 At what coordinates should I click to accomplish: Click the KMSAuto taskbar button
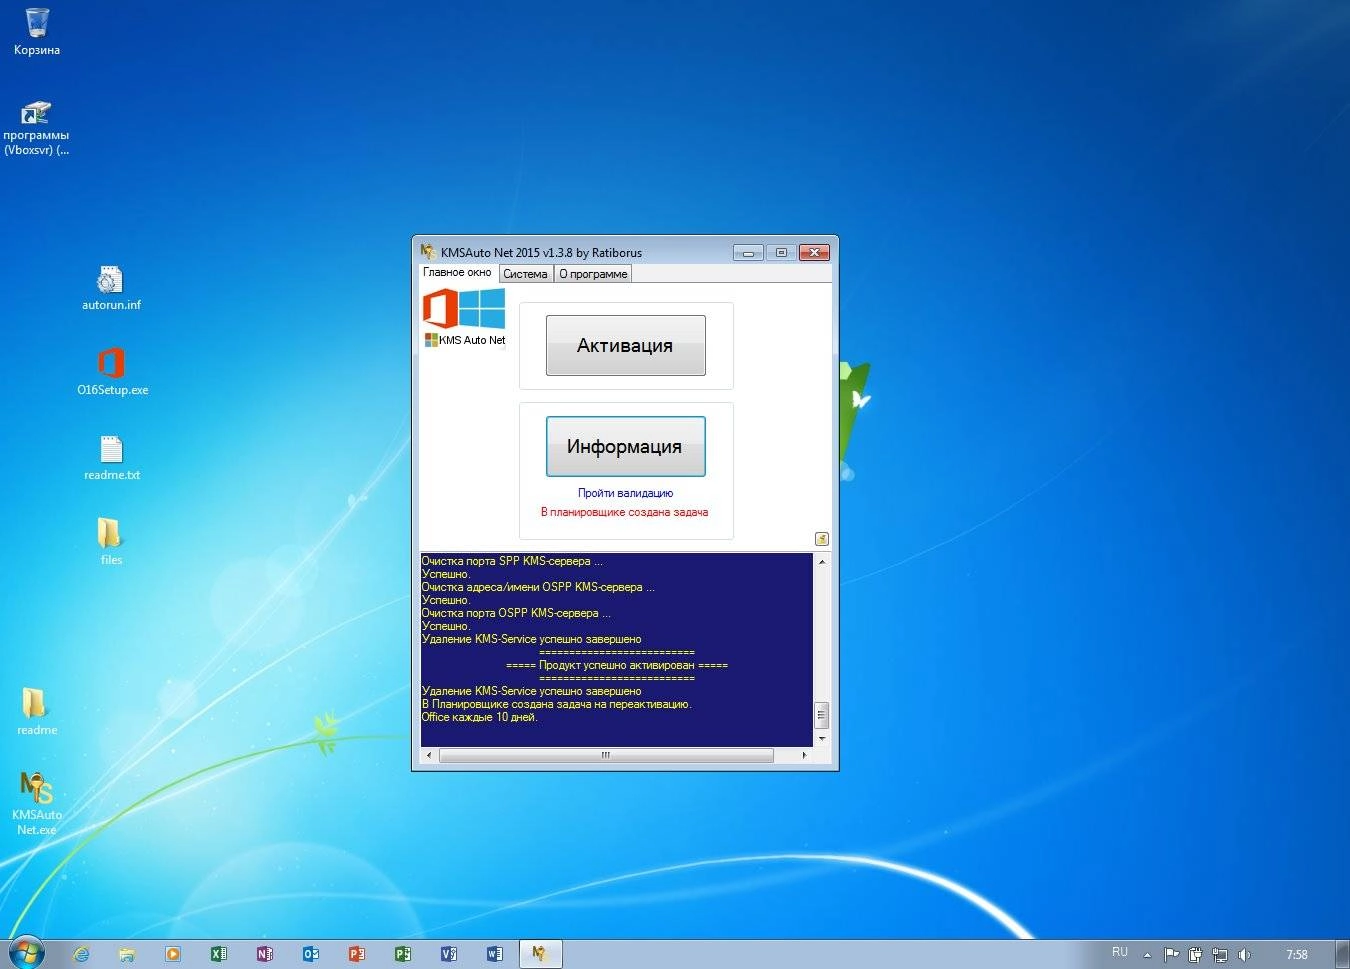541,954
